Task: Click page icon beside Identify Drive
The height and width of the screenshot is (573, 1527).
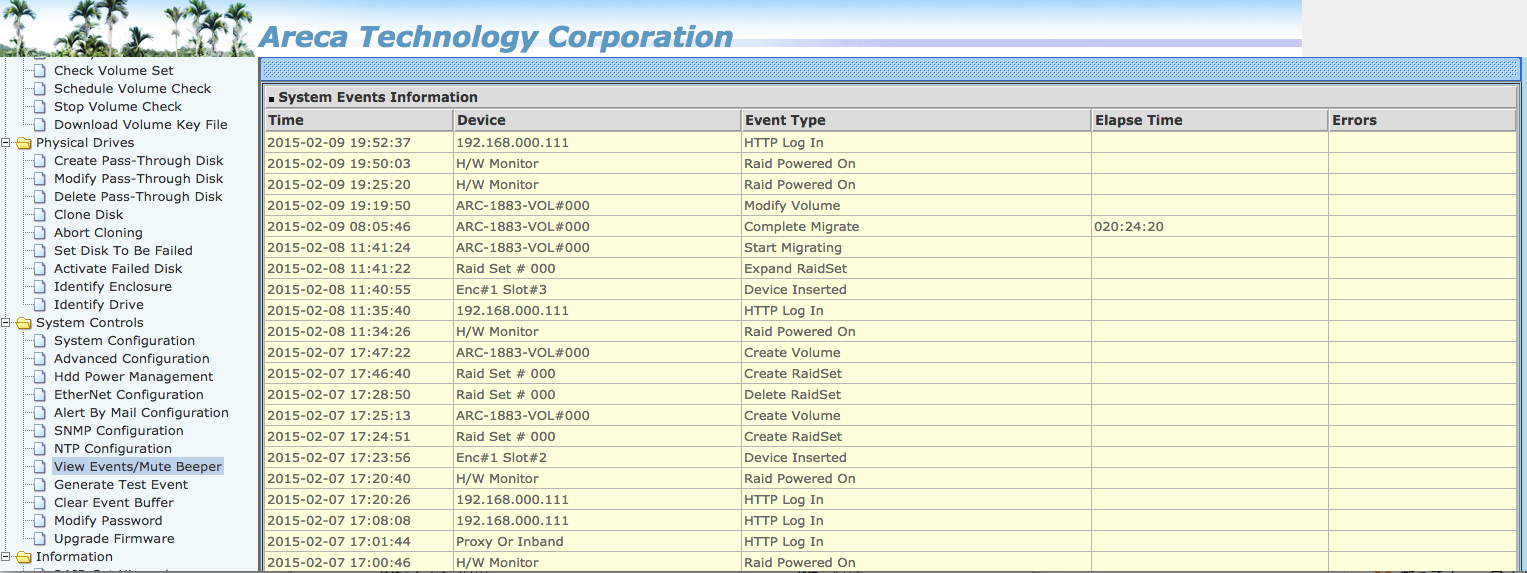Action: [40, 305]
